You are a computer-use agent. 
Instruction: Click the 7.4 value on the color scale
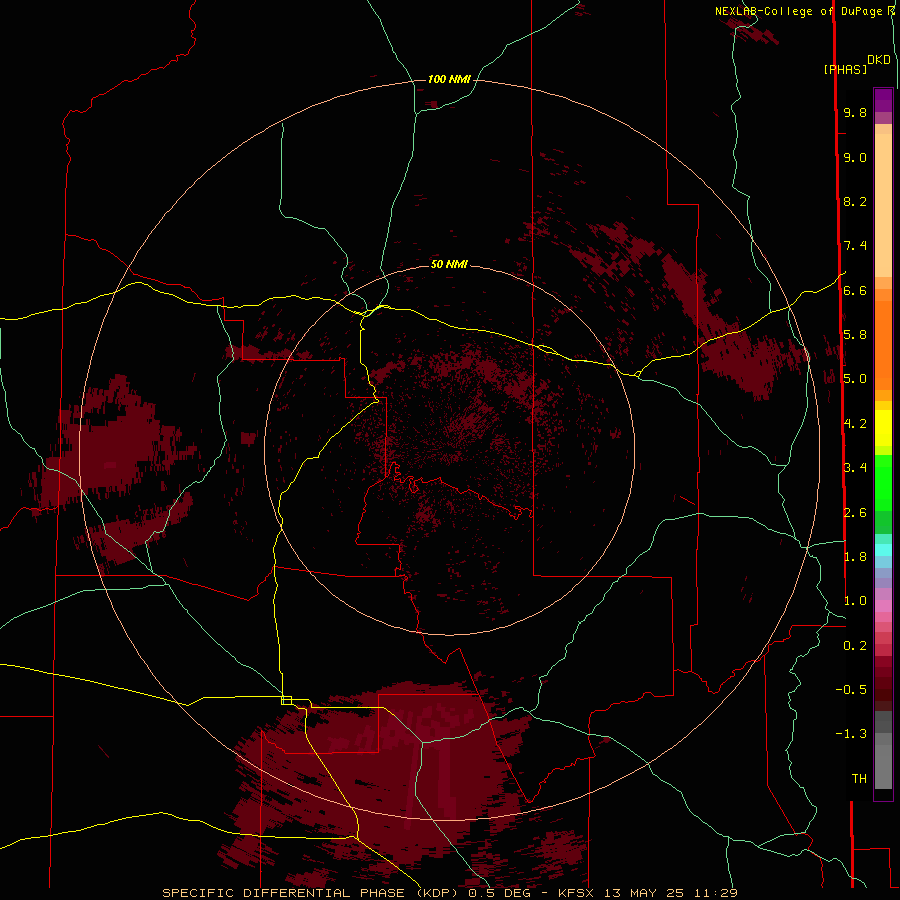coord(855,246)
